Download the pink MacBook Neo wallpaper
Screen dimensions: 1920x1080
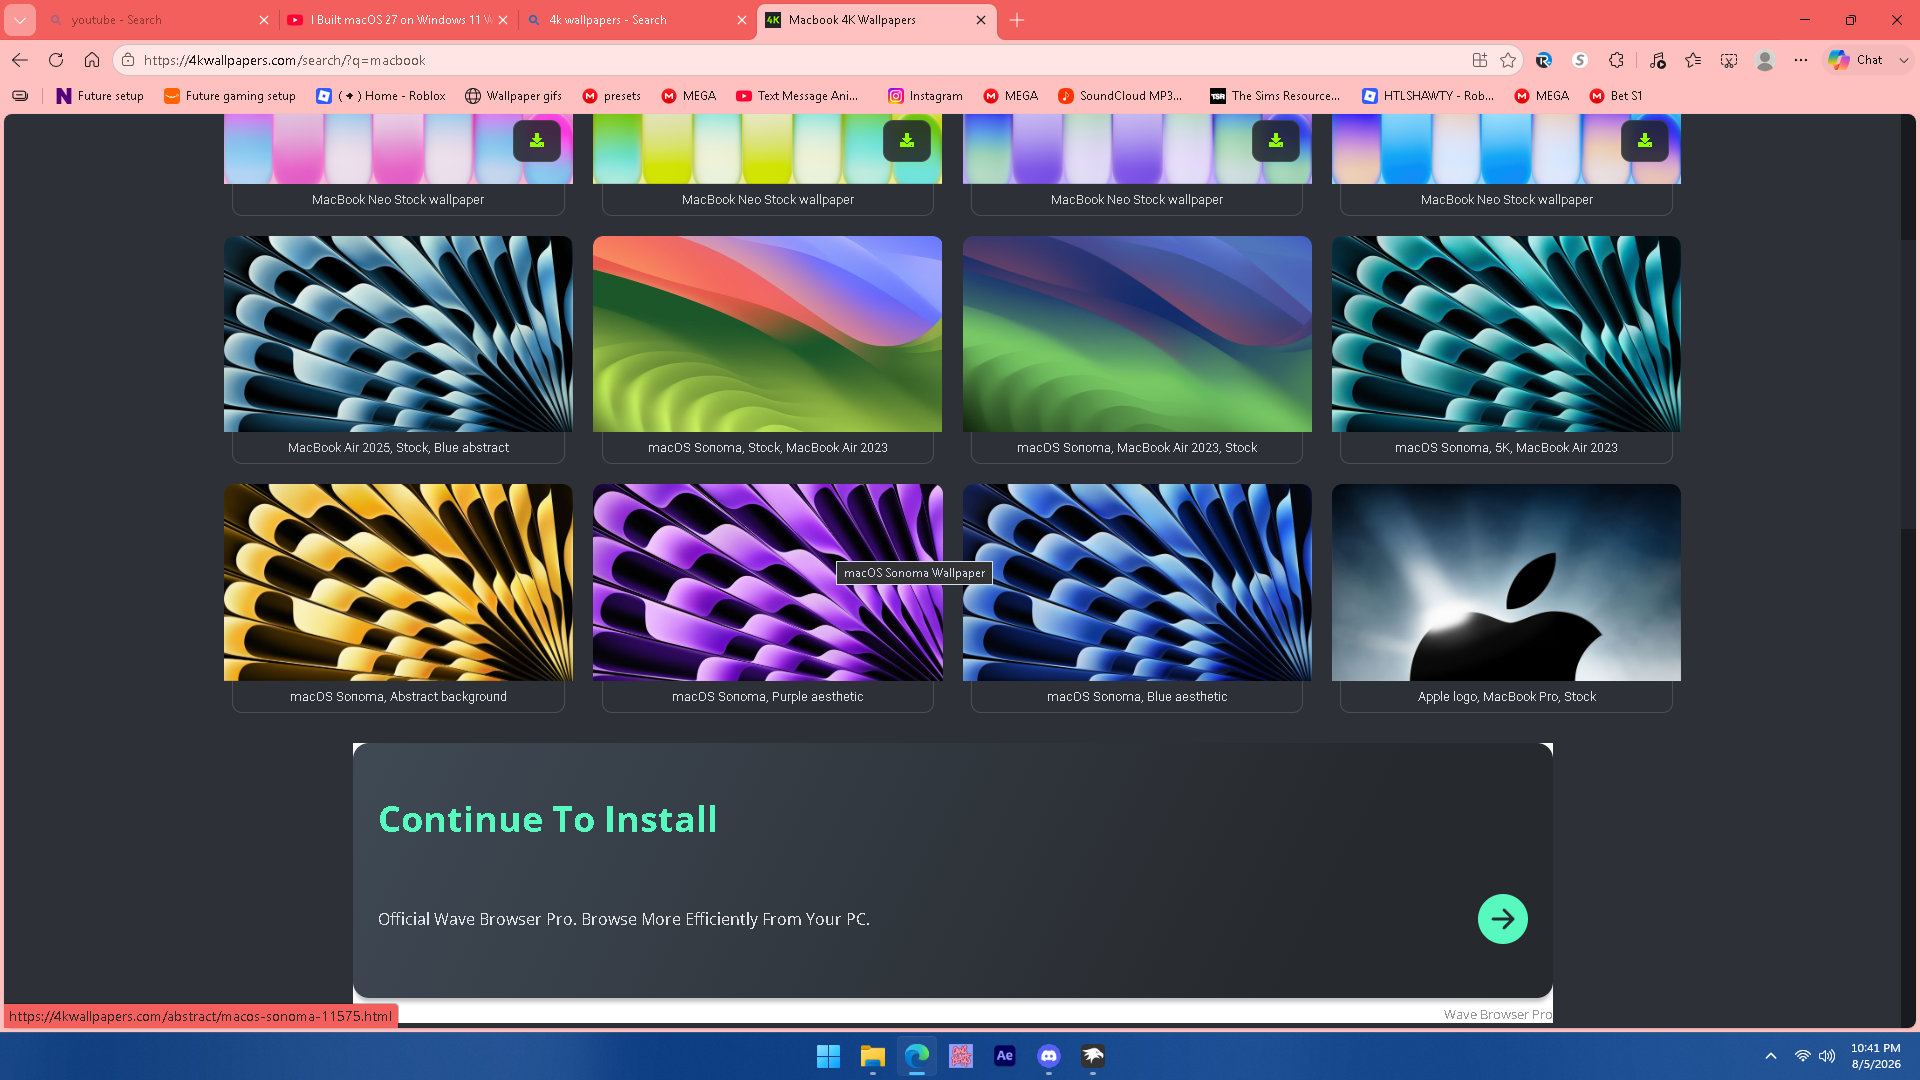pyautogui.click(x=537, y=141)
